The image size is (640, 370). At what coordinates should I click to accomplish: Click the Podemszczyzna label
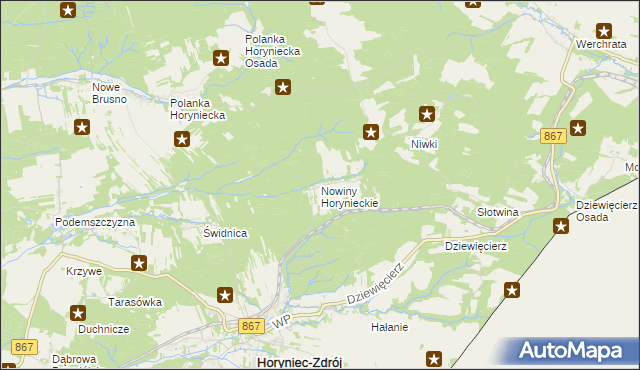pos(95,222)
